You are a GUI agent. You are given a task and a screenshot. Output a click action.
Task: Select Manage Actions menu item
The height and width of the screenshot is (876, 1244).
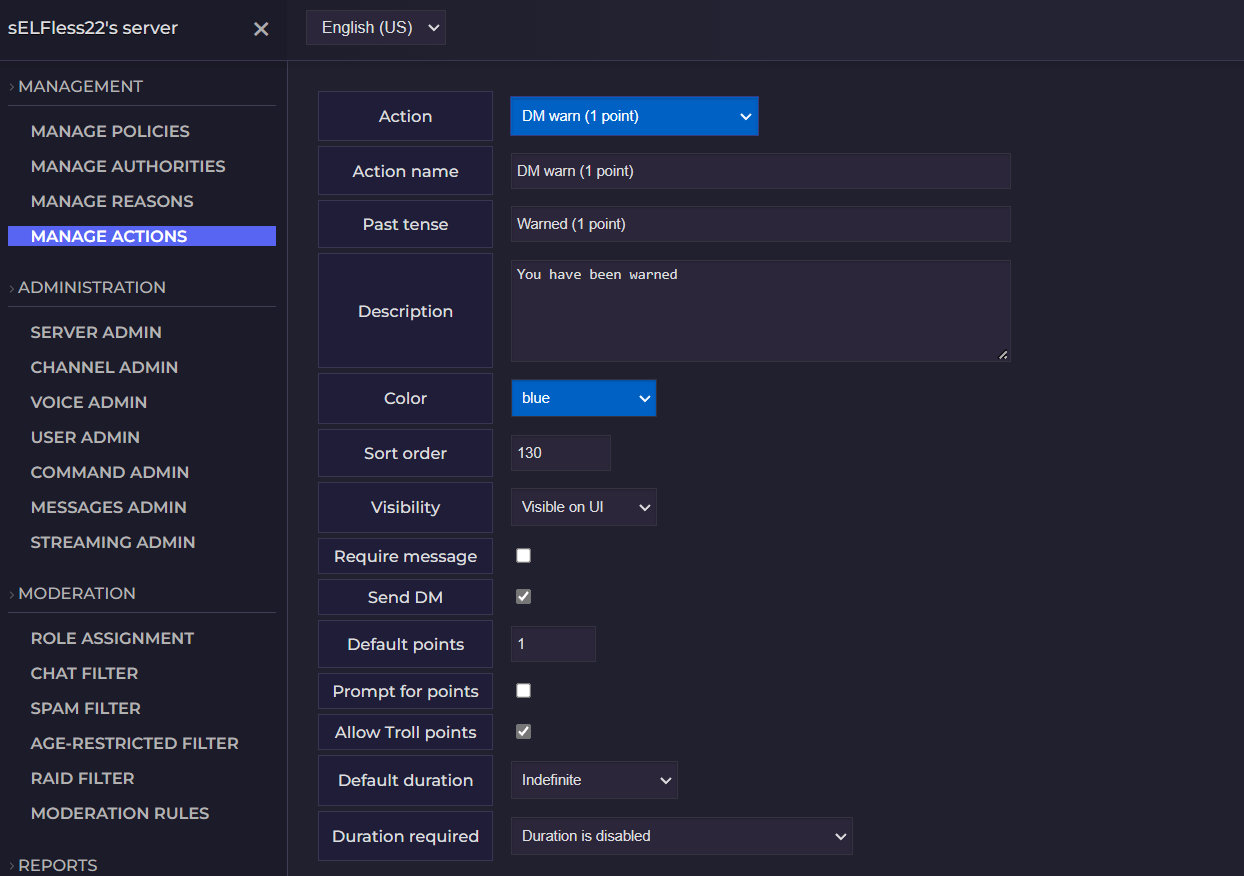click(142, 236)
